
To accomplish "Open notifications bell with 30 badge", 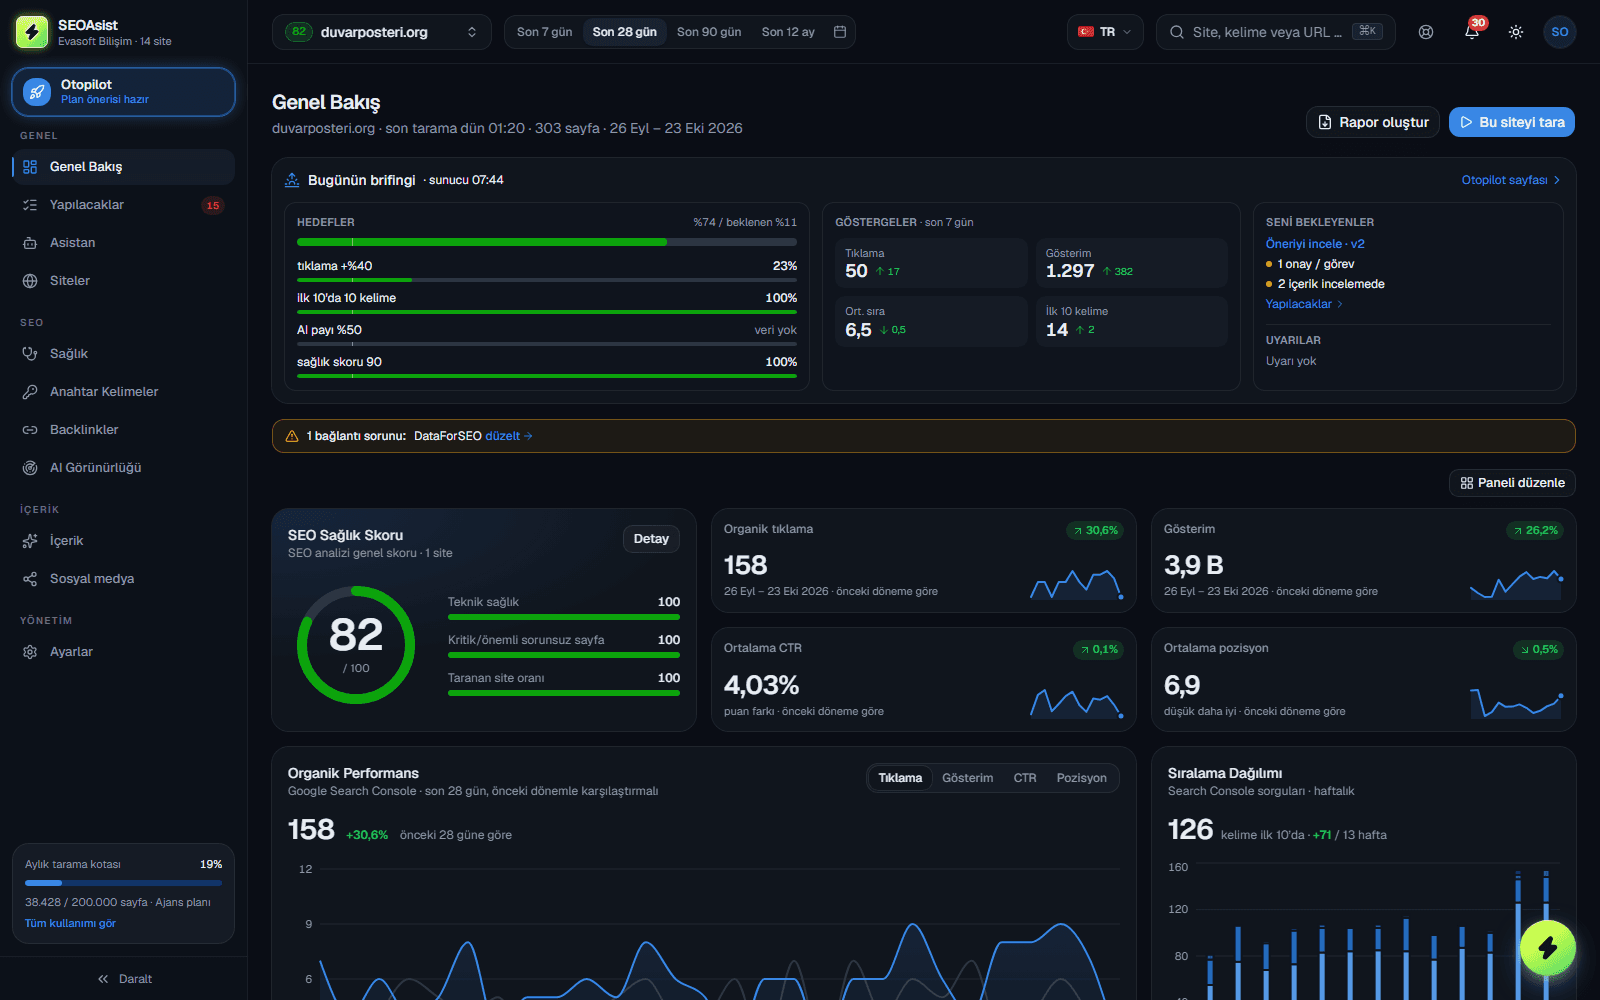I will click(x=1471, y=32).
